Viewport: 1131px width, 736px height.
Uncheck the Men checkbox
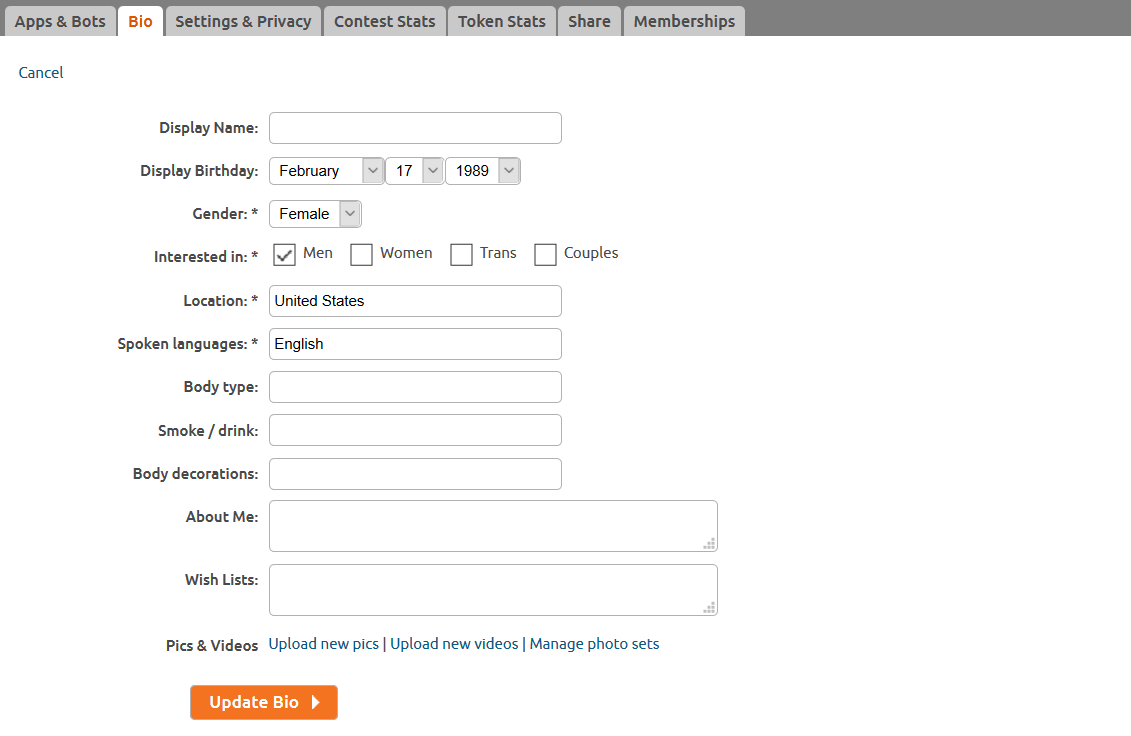285,255
